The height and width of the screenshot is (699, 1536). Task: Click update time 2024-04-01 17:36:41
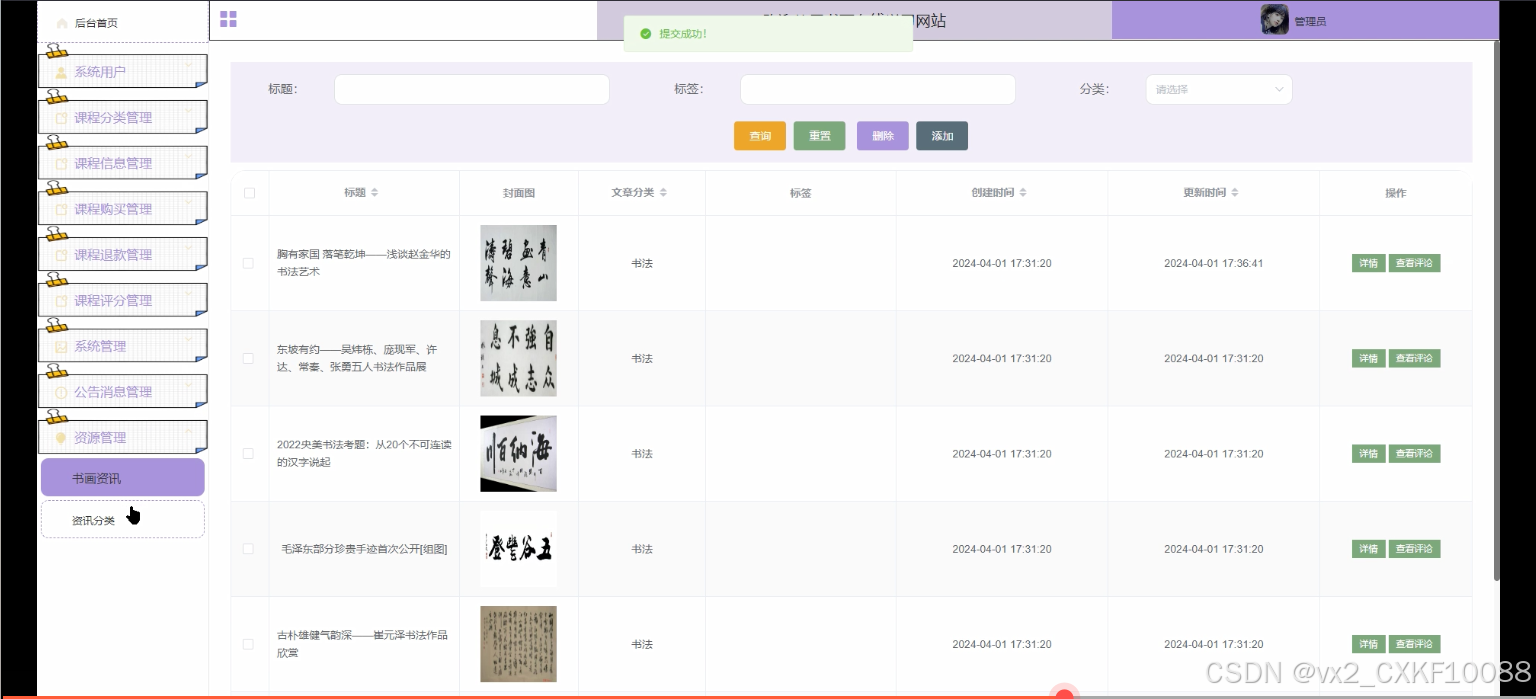click(x=1213, y=263)
